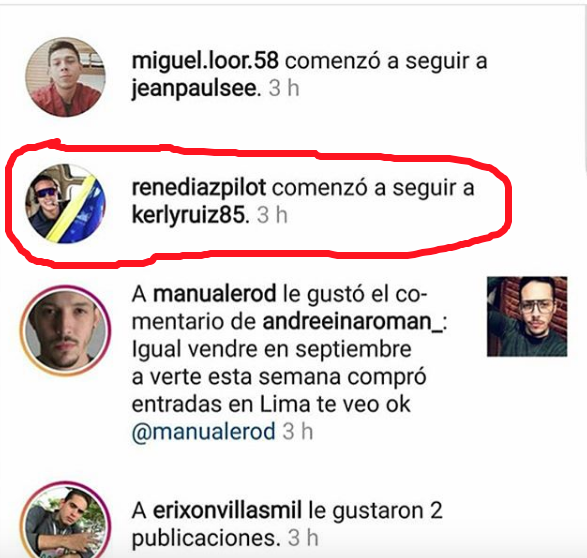
Task: Visit kerlyruiz85's profile
Action: click(x=188, y=216)
